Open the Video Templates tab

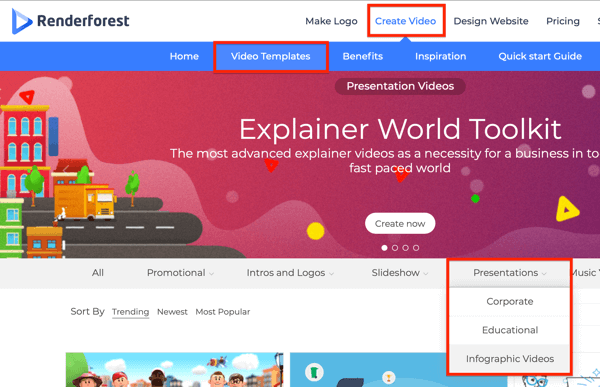pos(271,56)
